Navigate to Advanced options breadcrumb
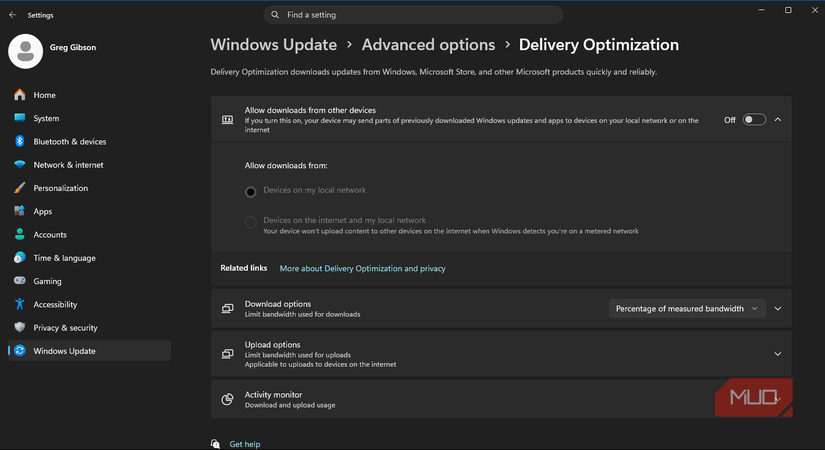The width and height of the screenshot is (825, 450). (428, 45)
